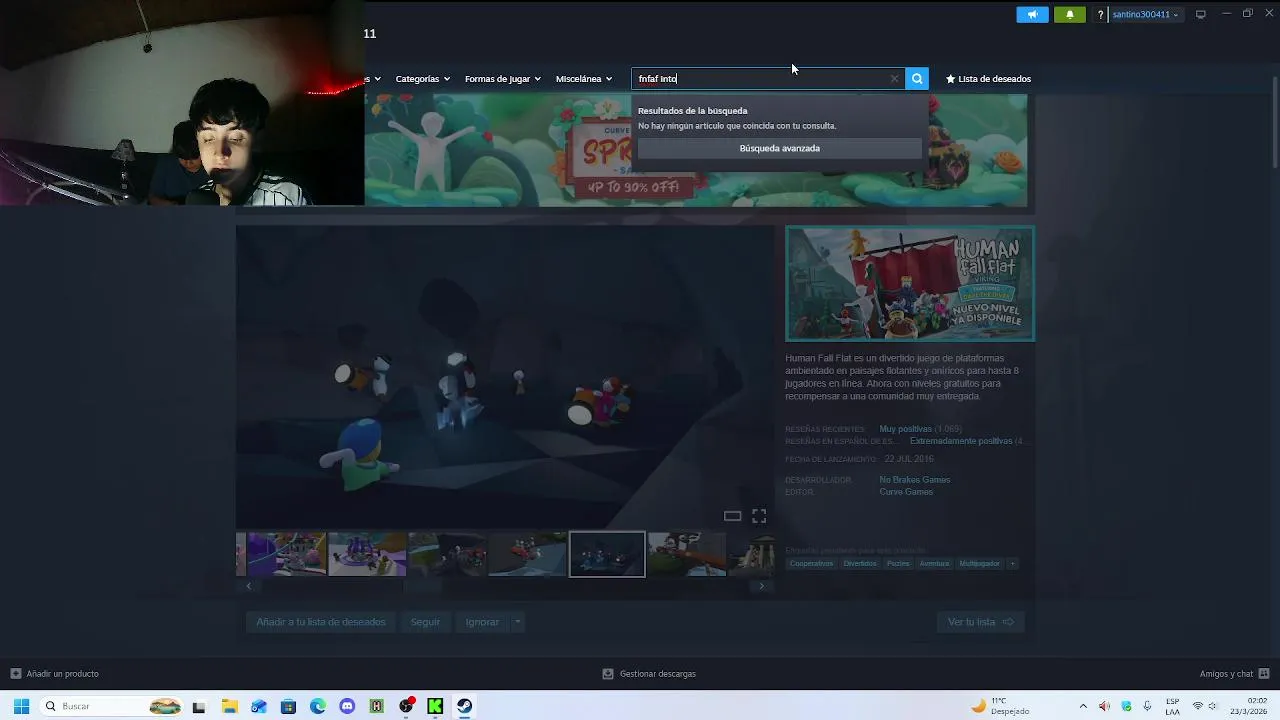The width and height of the screenshot is (1280, 720).
Task: Open Búsqueda avanzada from search results
Action: [779, 148]
